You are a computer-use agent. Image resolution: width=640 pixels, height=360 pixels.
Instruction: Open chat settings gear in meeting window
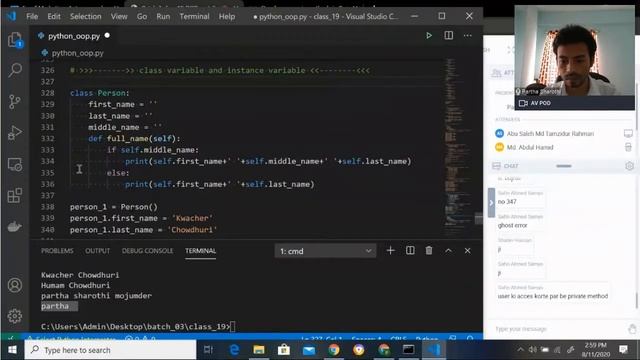click(x=629, y=166)
